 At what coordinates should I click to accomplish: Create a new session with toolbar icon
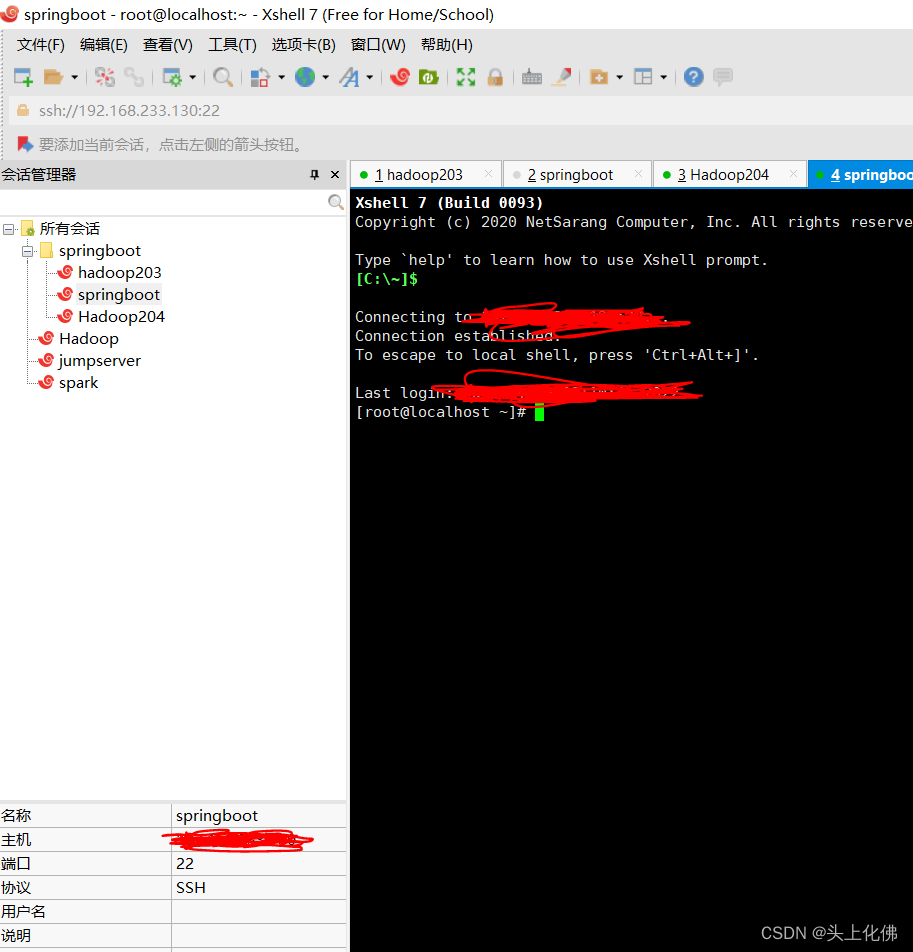22,77
